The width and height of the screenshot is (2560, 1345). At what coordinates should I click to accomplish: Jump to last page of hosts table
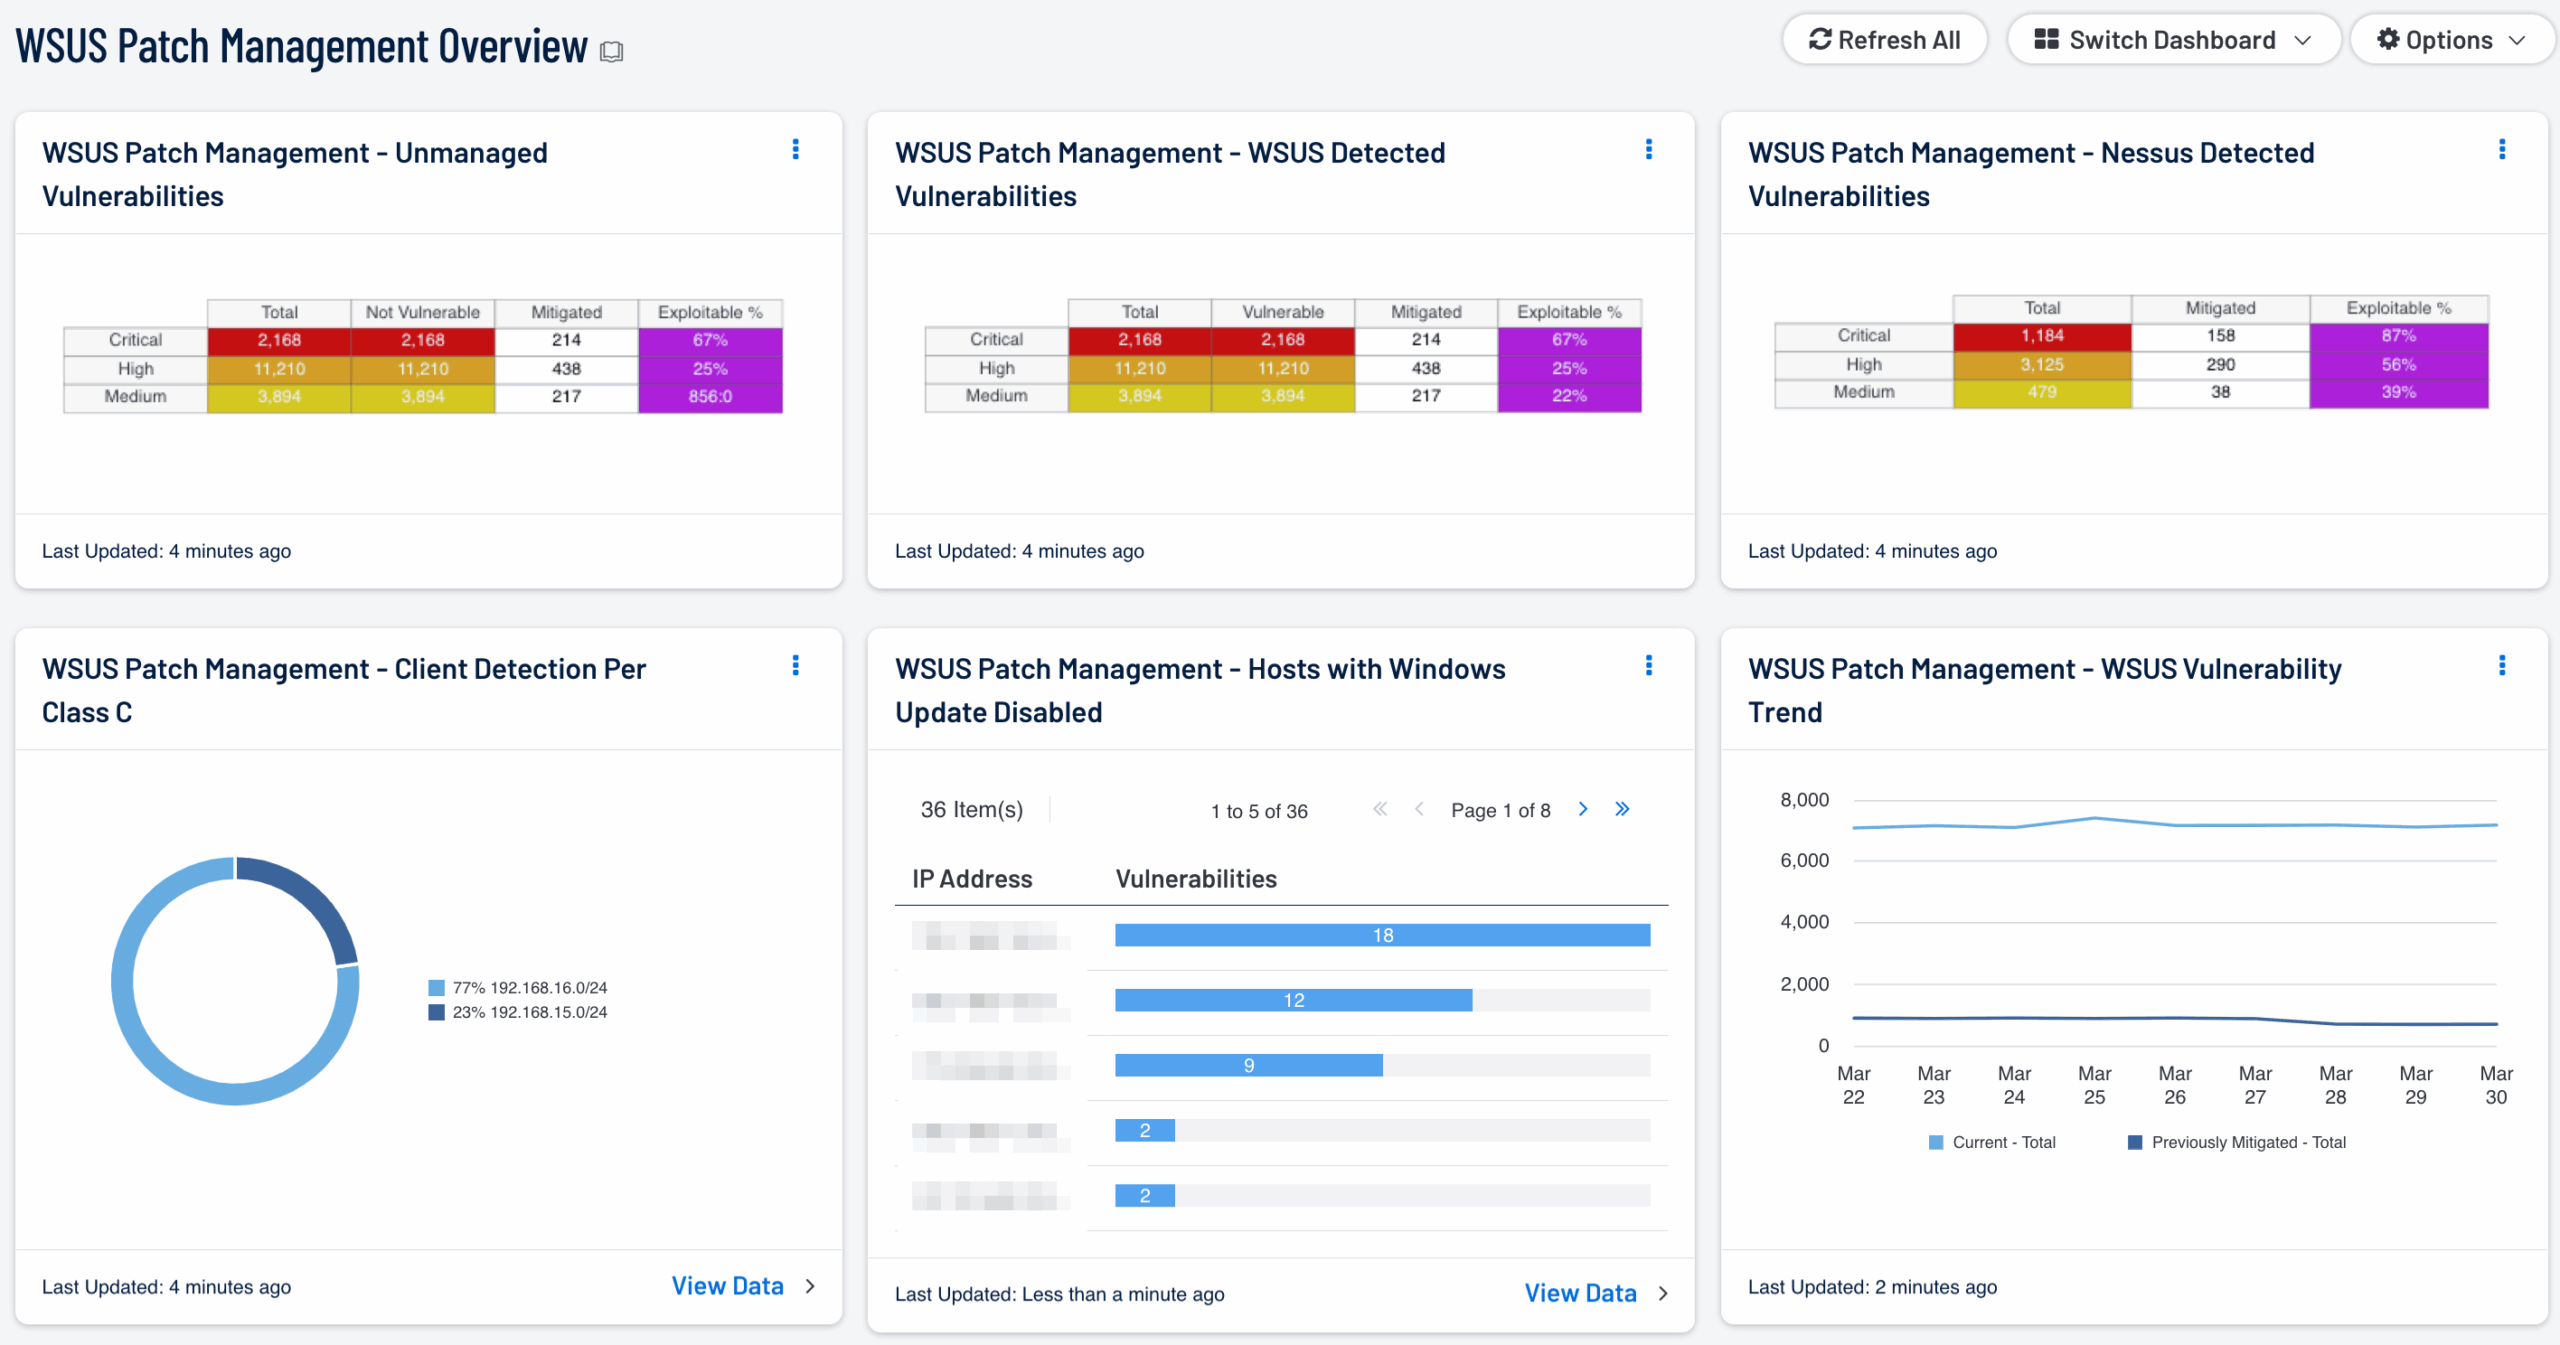coord(1622,809)
